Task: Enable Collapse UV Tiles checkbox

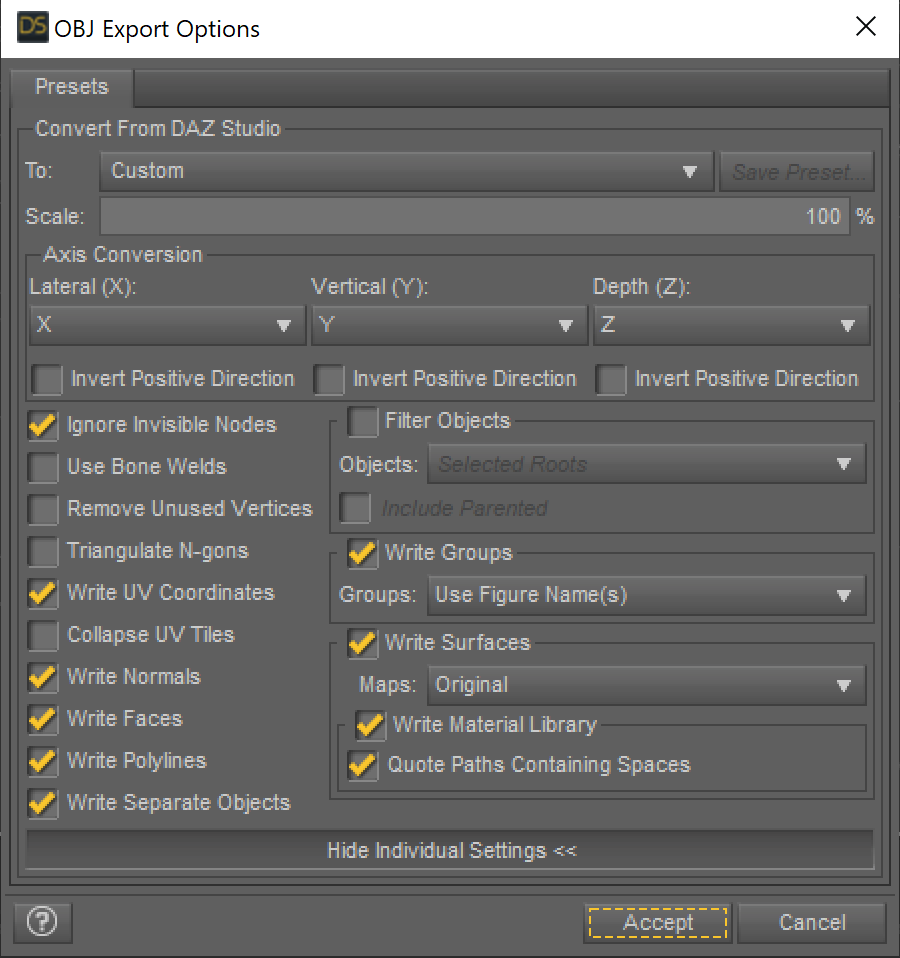Action: (x=43, y=635)
